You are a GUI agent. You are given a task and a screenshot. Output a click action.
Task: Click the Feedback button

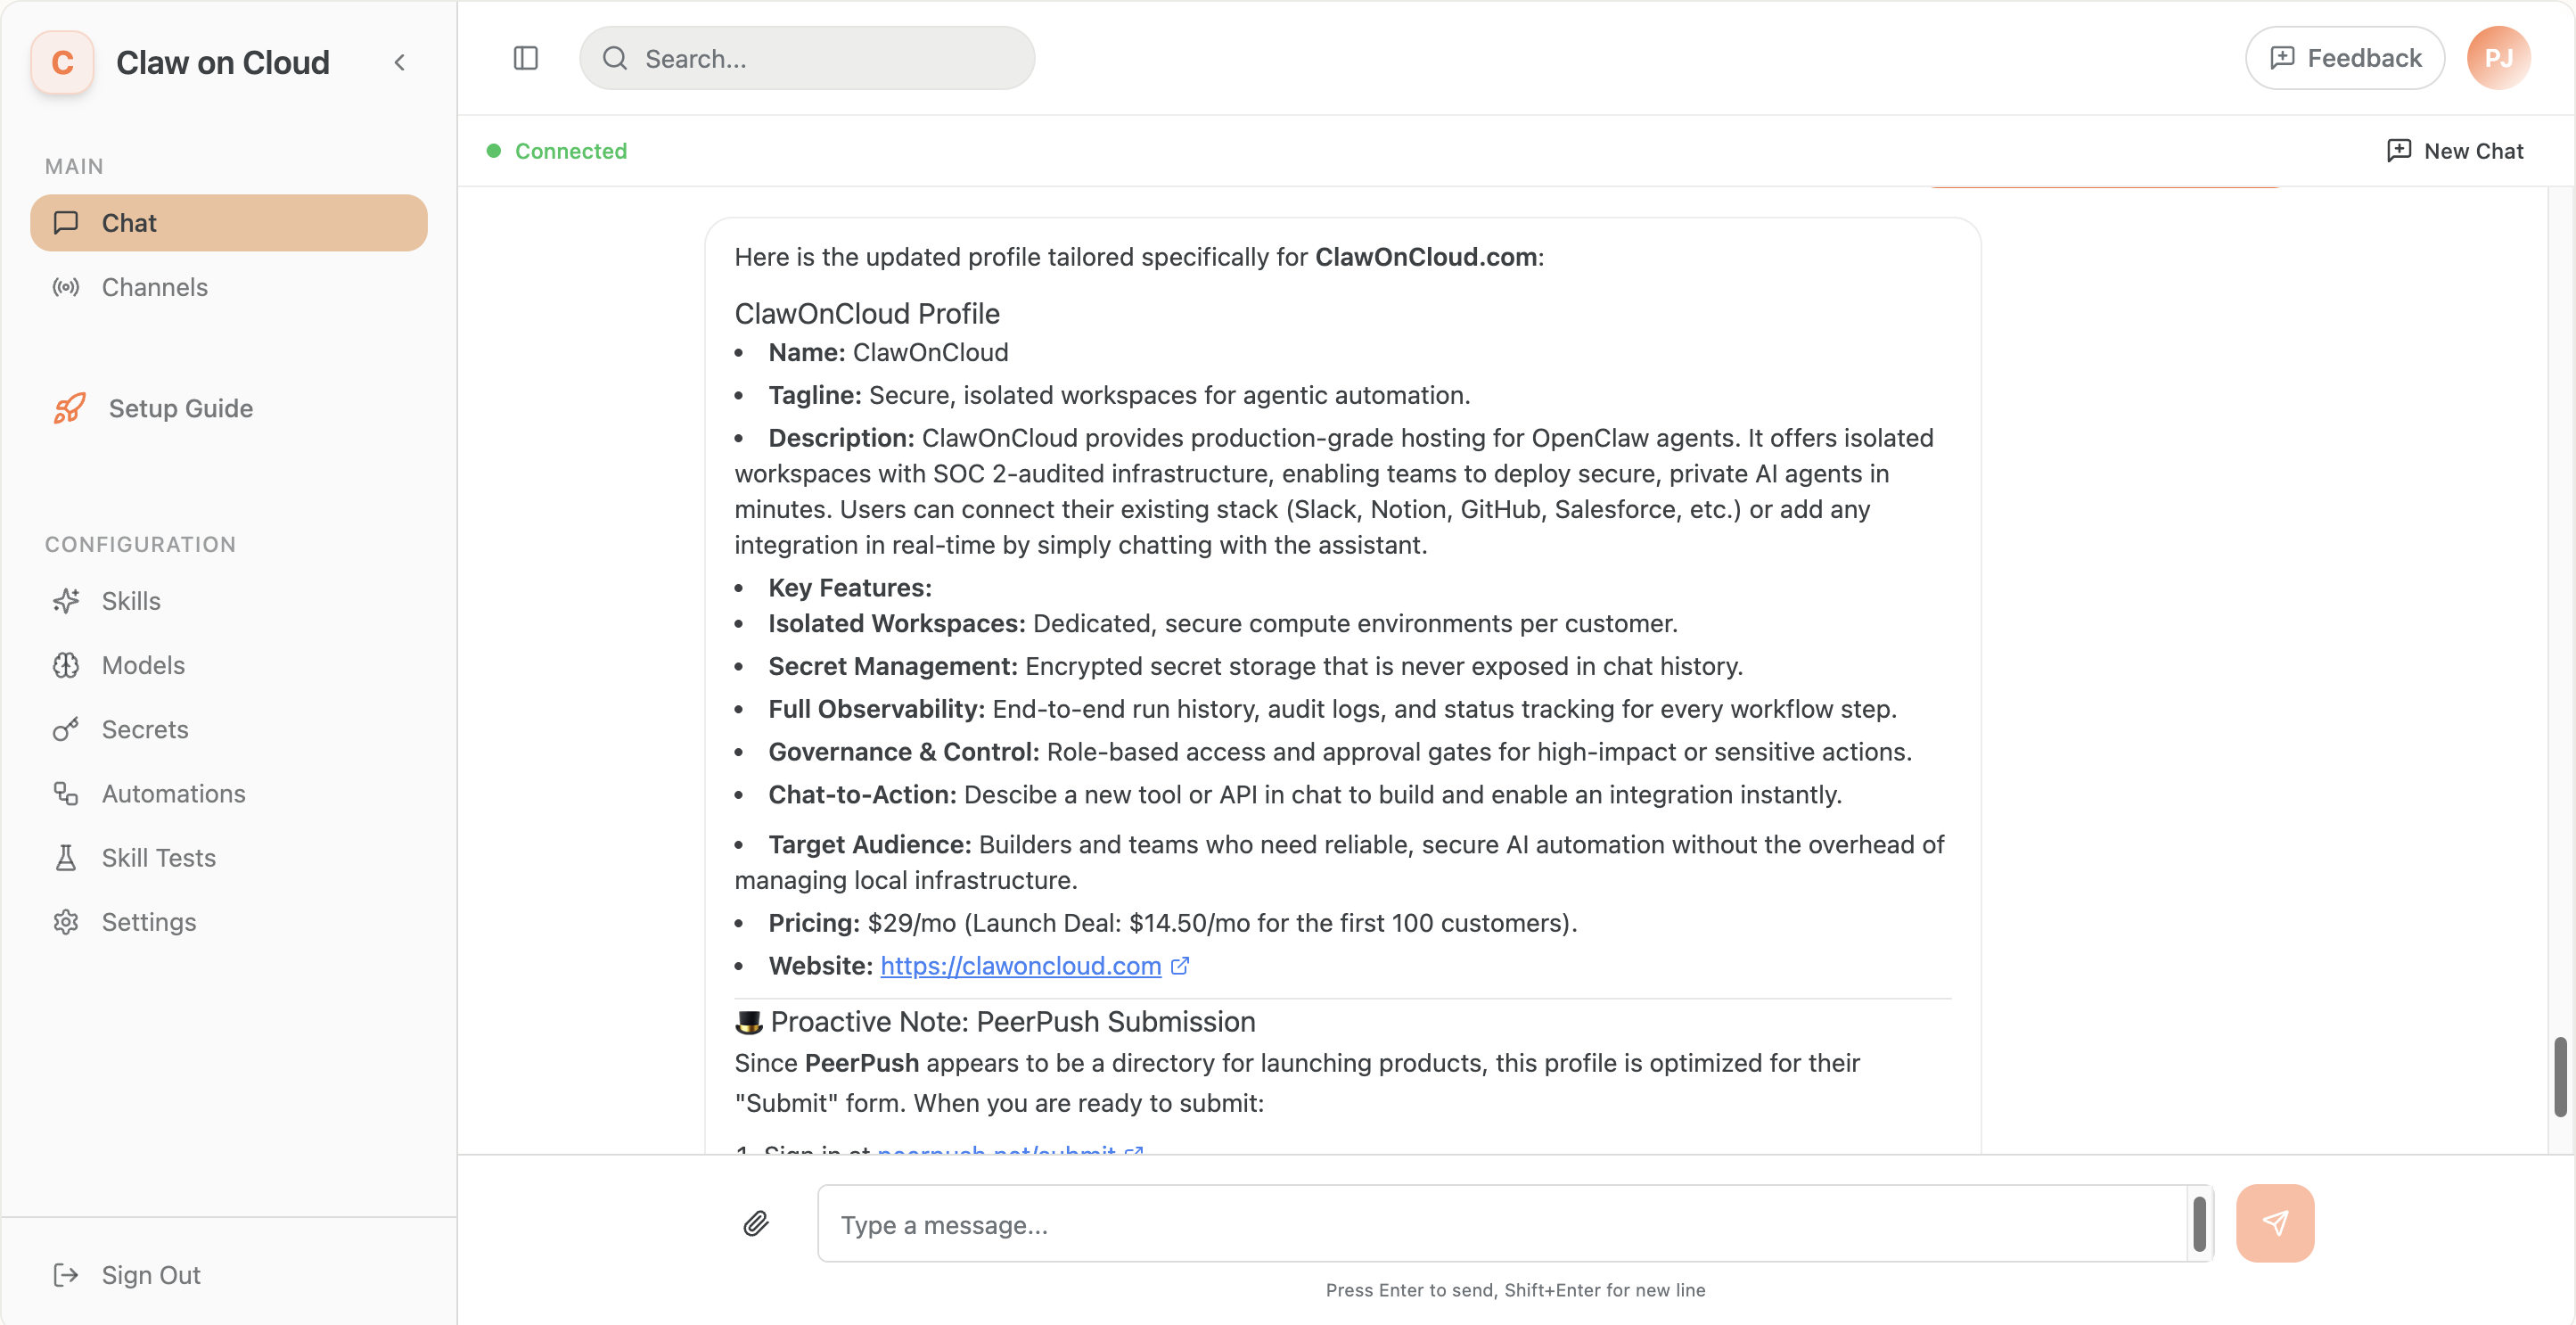[x=2345, y=57]
